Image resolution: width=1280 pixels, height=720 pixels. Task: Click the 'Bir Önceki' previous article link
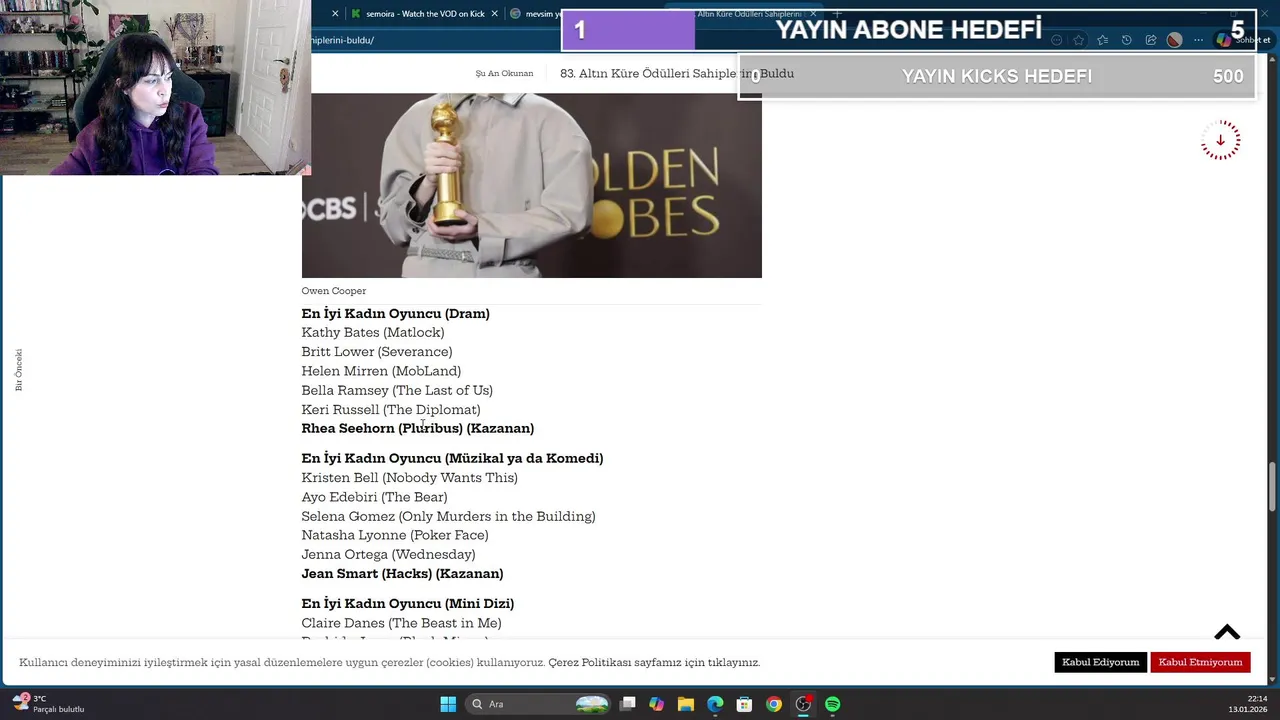coord(19,370)
